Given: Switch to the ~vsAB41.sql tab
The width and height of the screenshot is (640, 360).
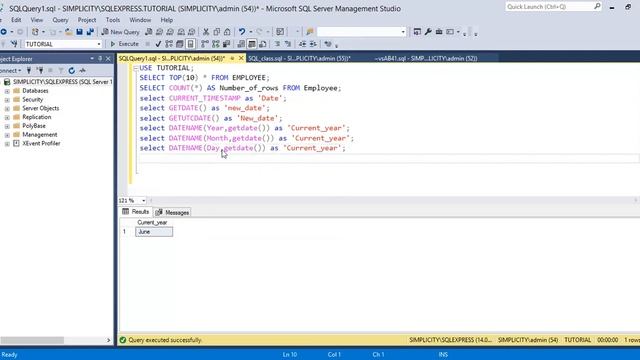Looking at the screenshot, I should 426,58.
